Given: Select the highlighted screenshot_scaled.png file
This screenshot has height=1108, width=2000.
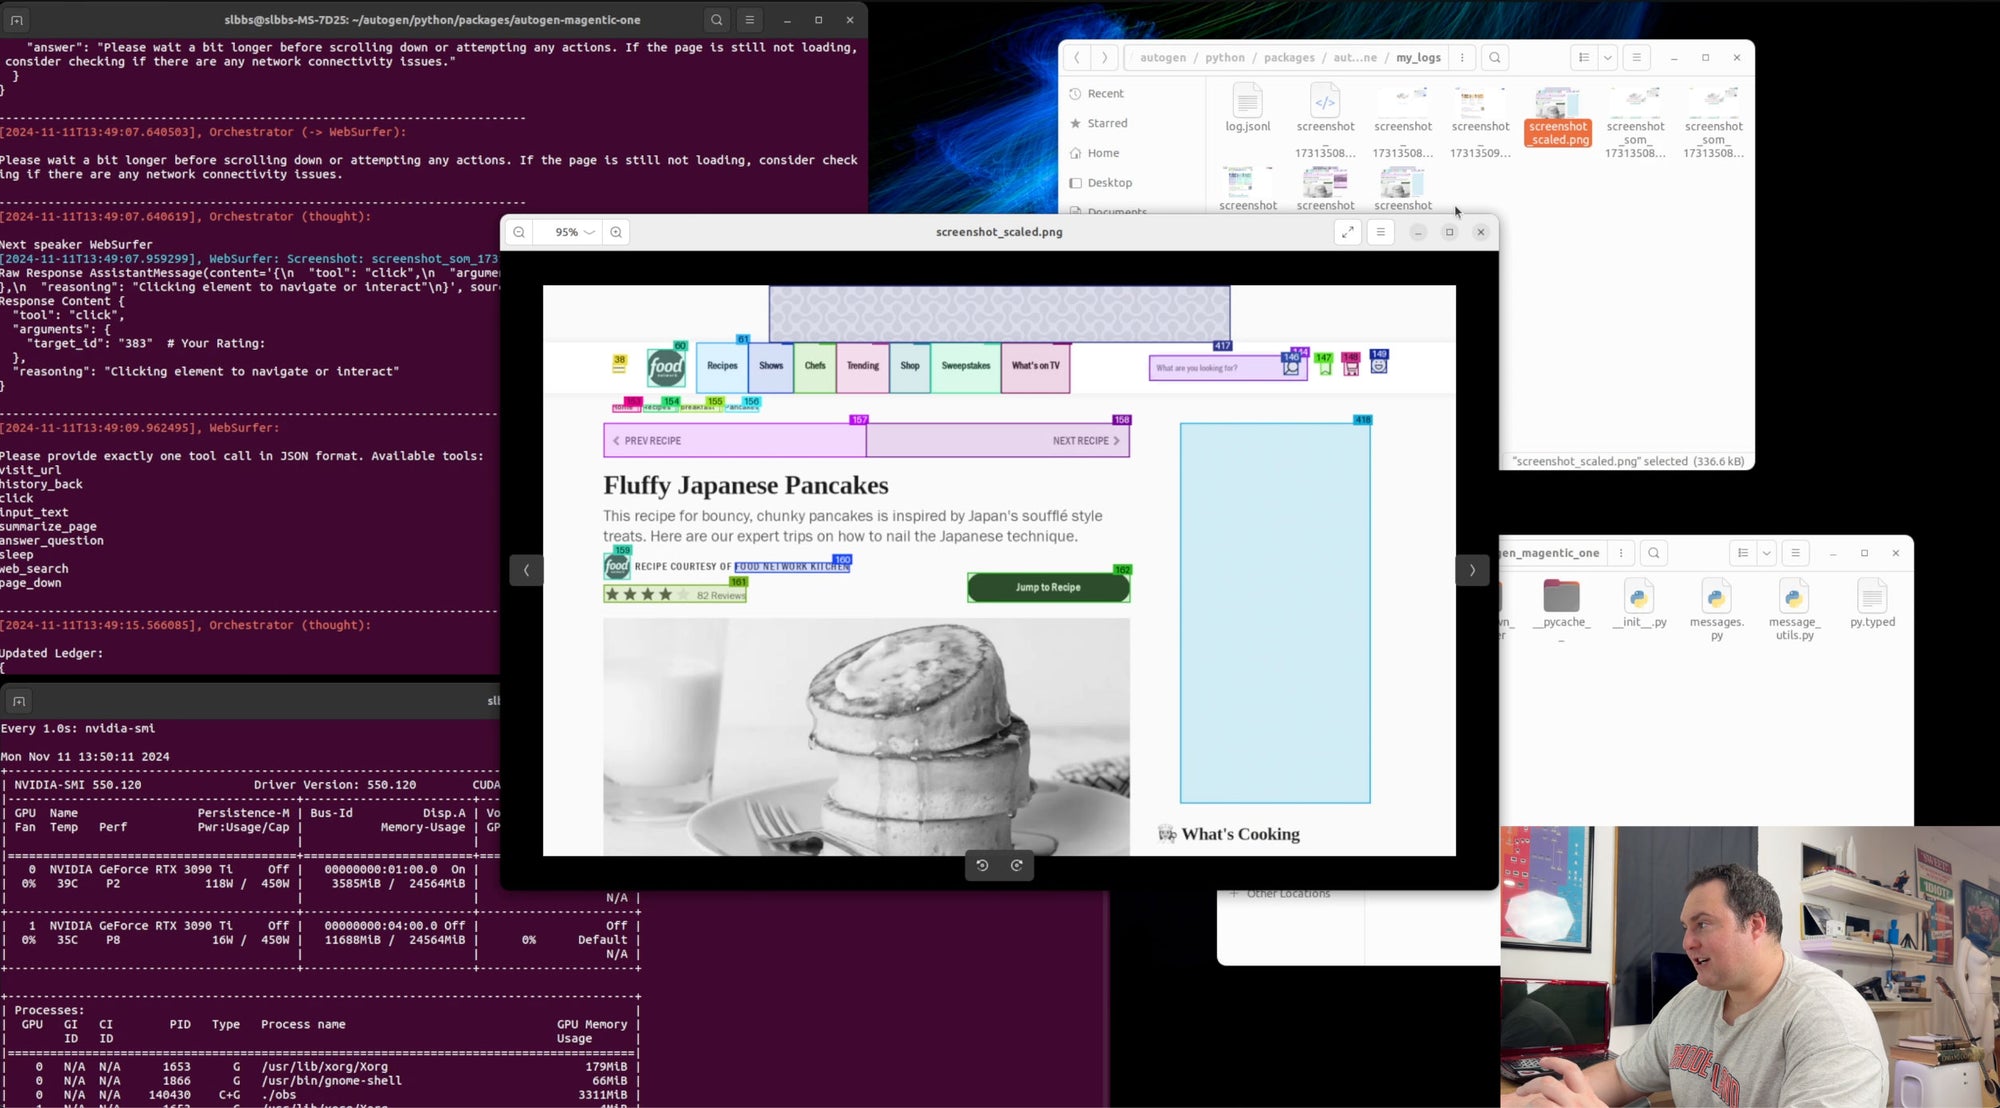Looking at the screenshot, I should 1558,116.
